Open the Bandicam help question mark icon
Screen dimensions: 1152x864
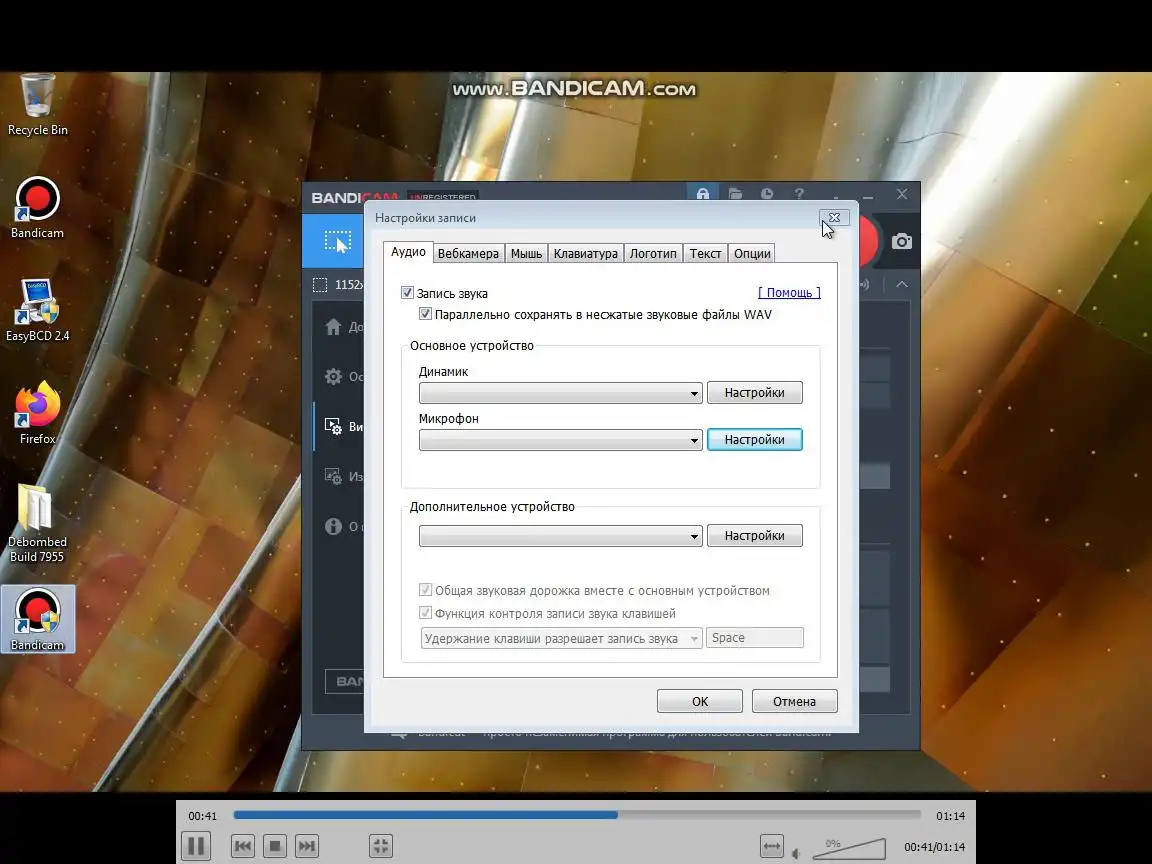[x=799, y=194]
